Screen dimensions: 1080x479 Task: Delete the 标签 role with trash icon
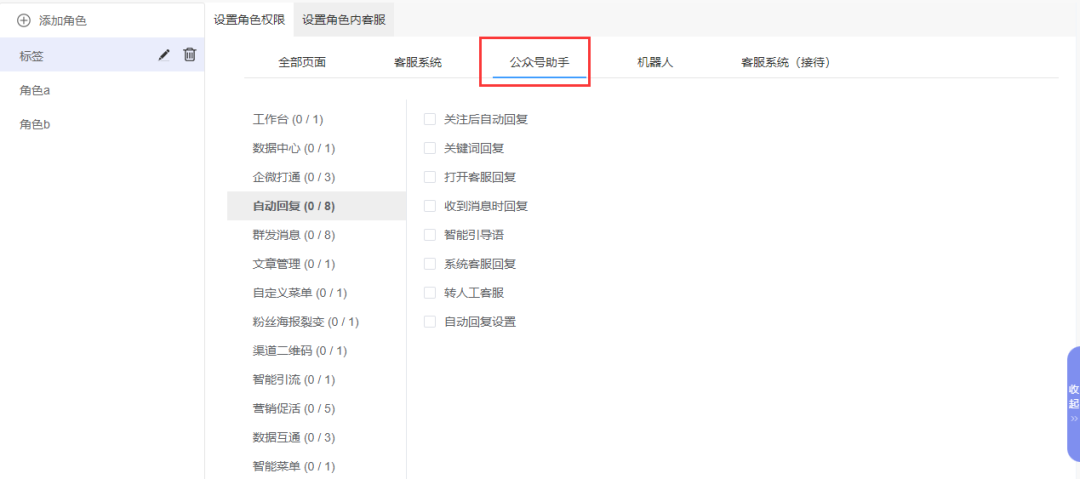coord(189,54)
